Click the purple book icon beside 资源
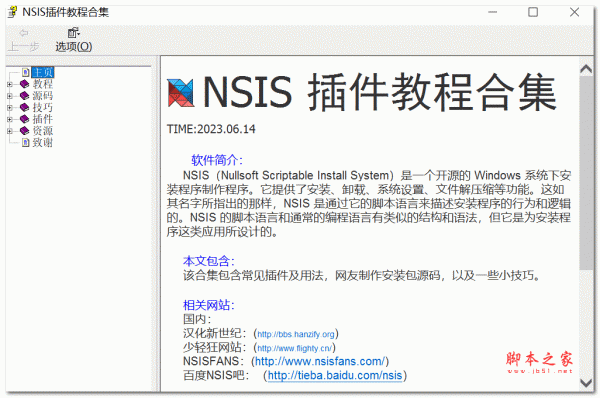Viewport: 600px width, 398px height. pos(24,131)
